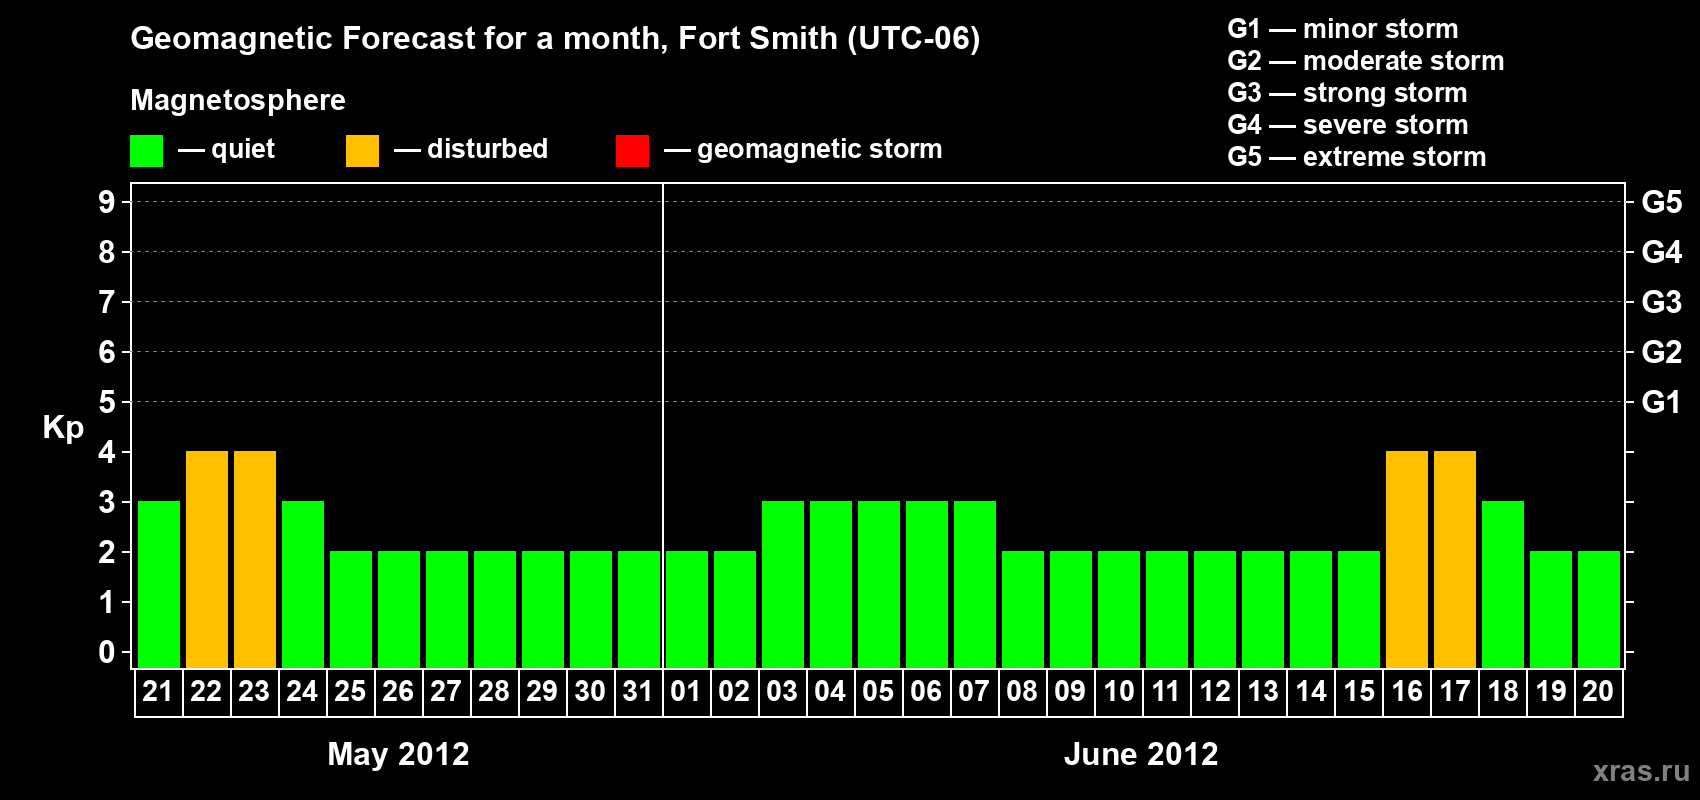Click date label '26' on the x-axis

pos(398,691)
